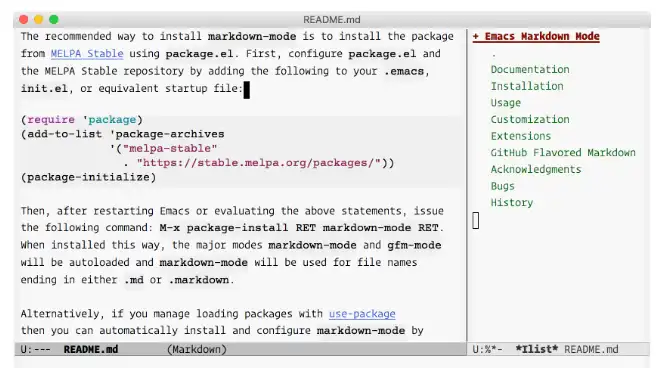Click the gfm-mode word in paragraph
Image resolution: width=657 pixels, height=368 pixels.
(414, 245)
